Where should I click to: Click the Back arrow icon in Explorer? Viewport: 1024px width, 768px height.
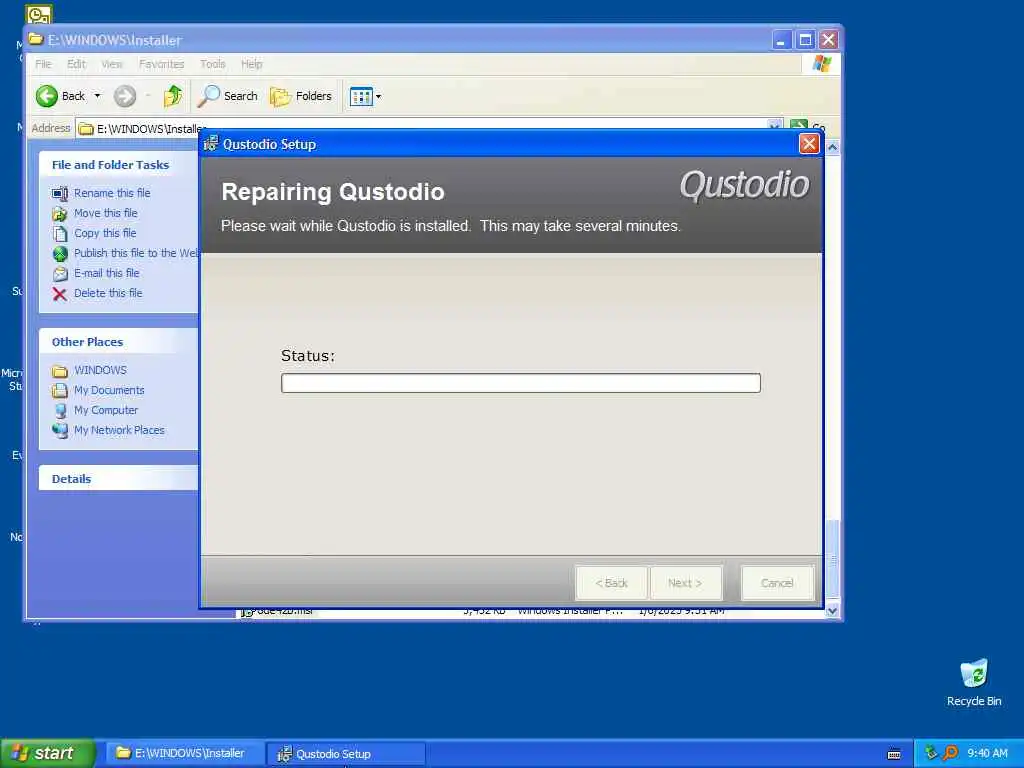tap(46, 96)
